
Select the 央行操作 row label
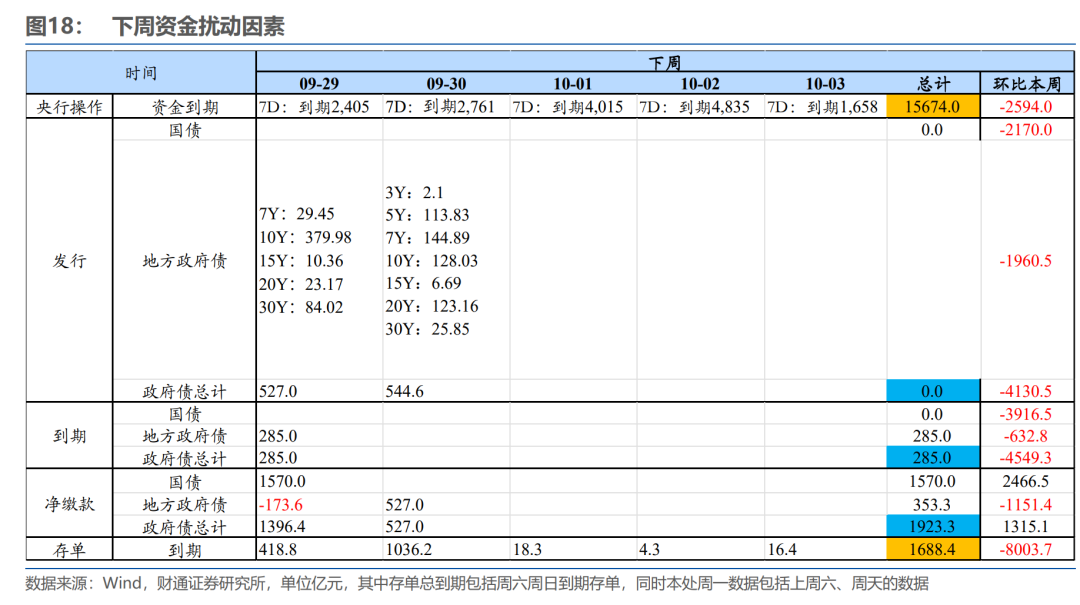point(69,107)
